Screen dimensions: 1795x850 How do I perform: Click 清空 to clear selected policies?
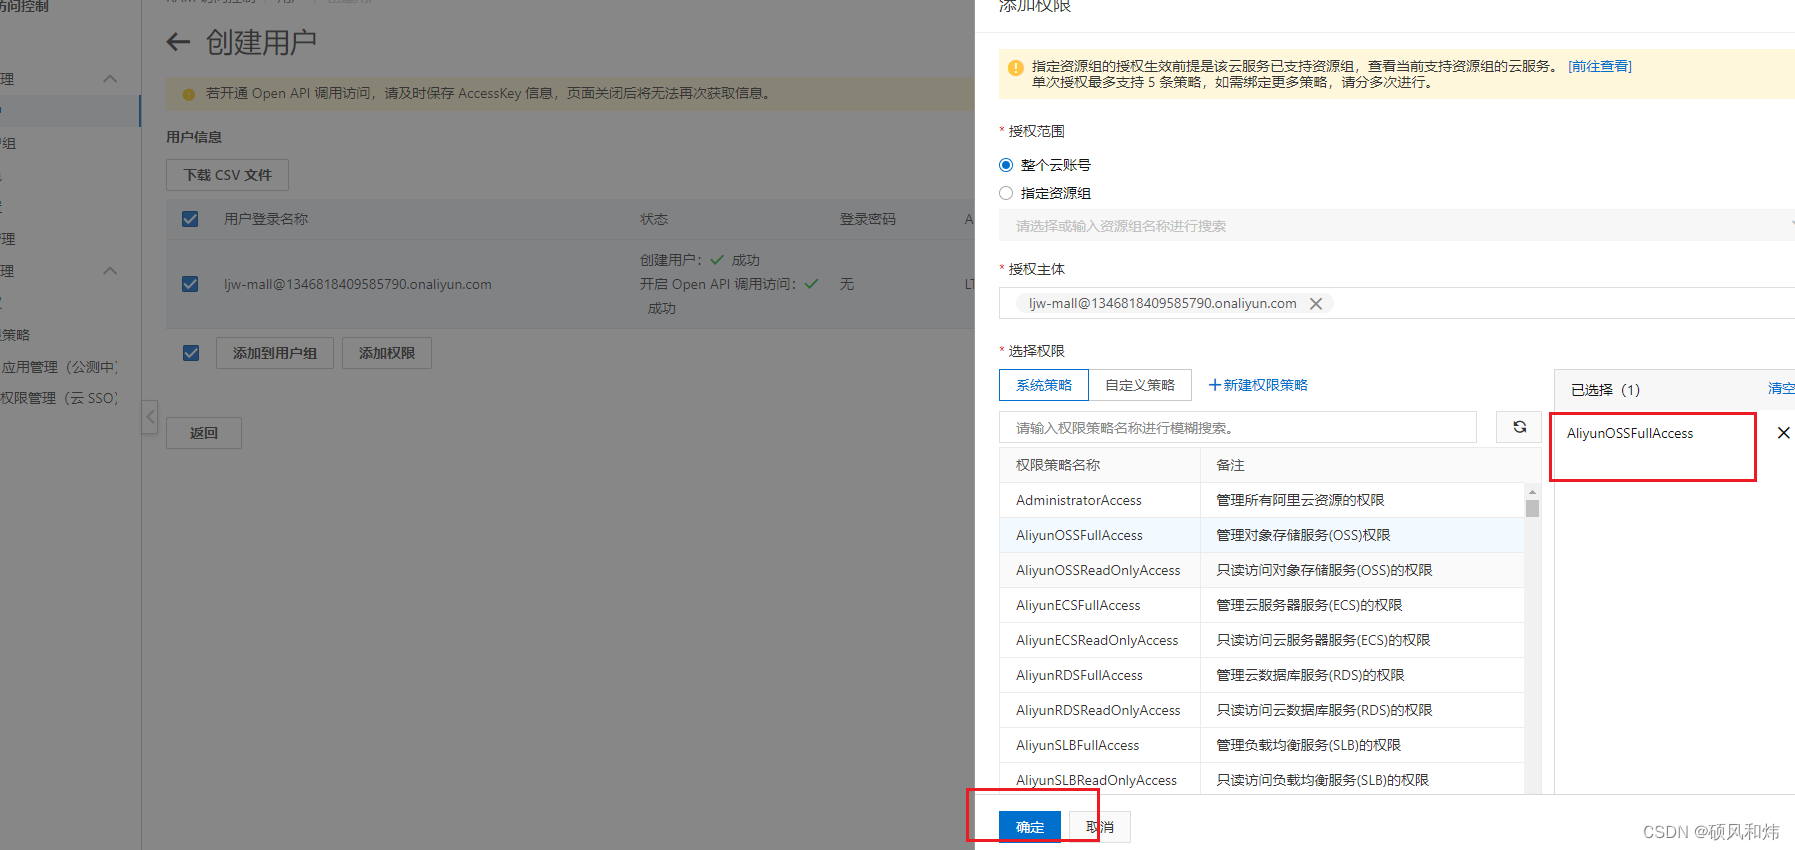point(1781,388)
